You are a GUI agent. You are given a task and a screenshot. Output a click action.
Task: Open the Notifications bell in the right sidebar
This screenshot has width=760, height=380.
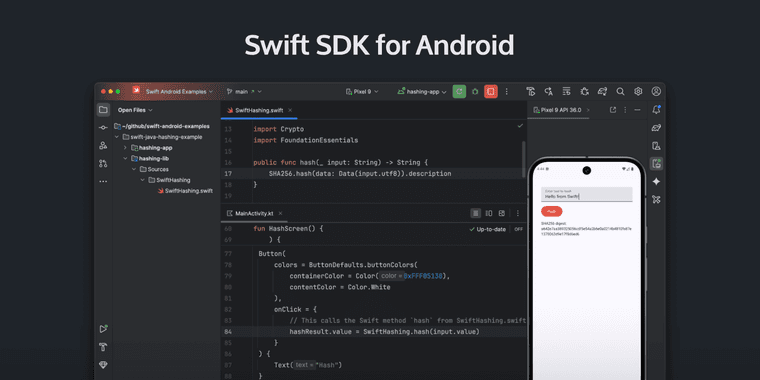tap(656, 110)
